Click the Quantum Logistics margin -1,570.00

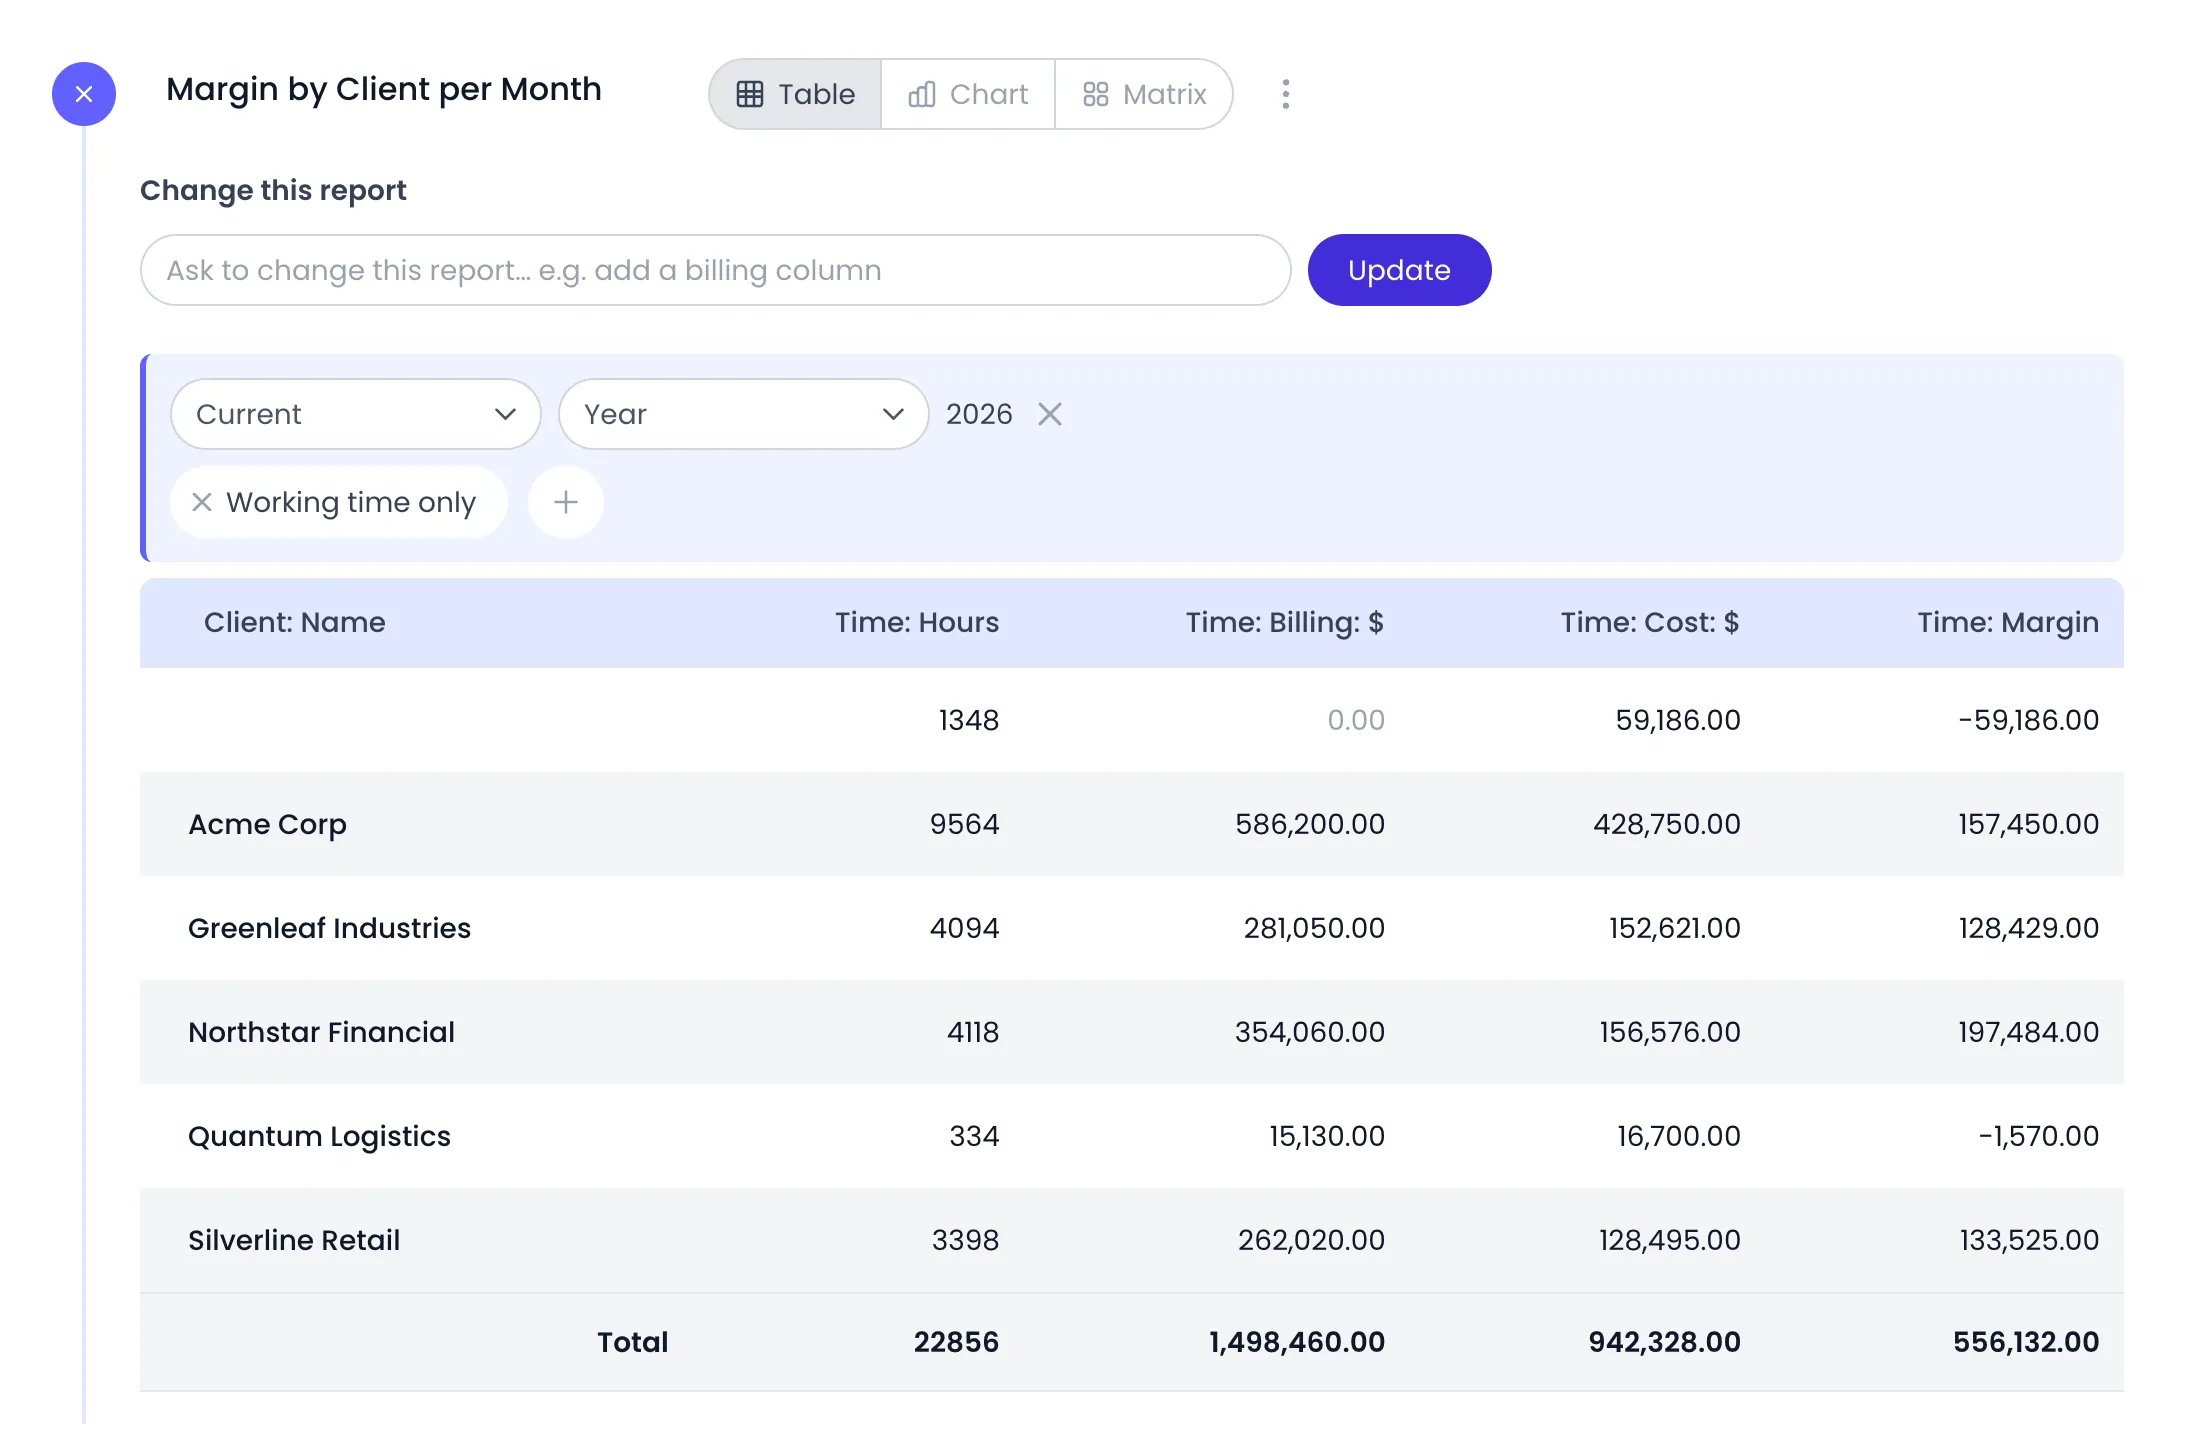click(2038, 1136)
